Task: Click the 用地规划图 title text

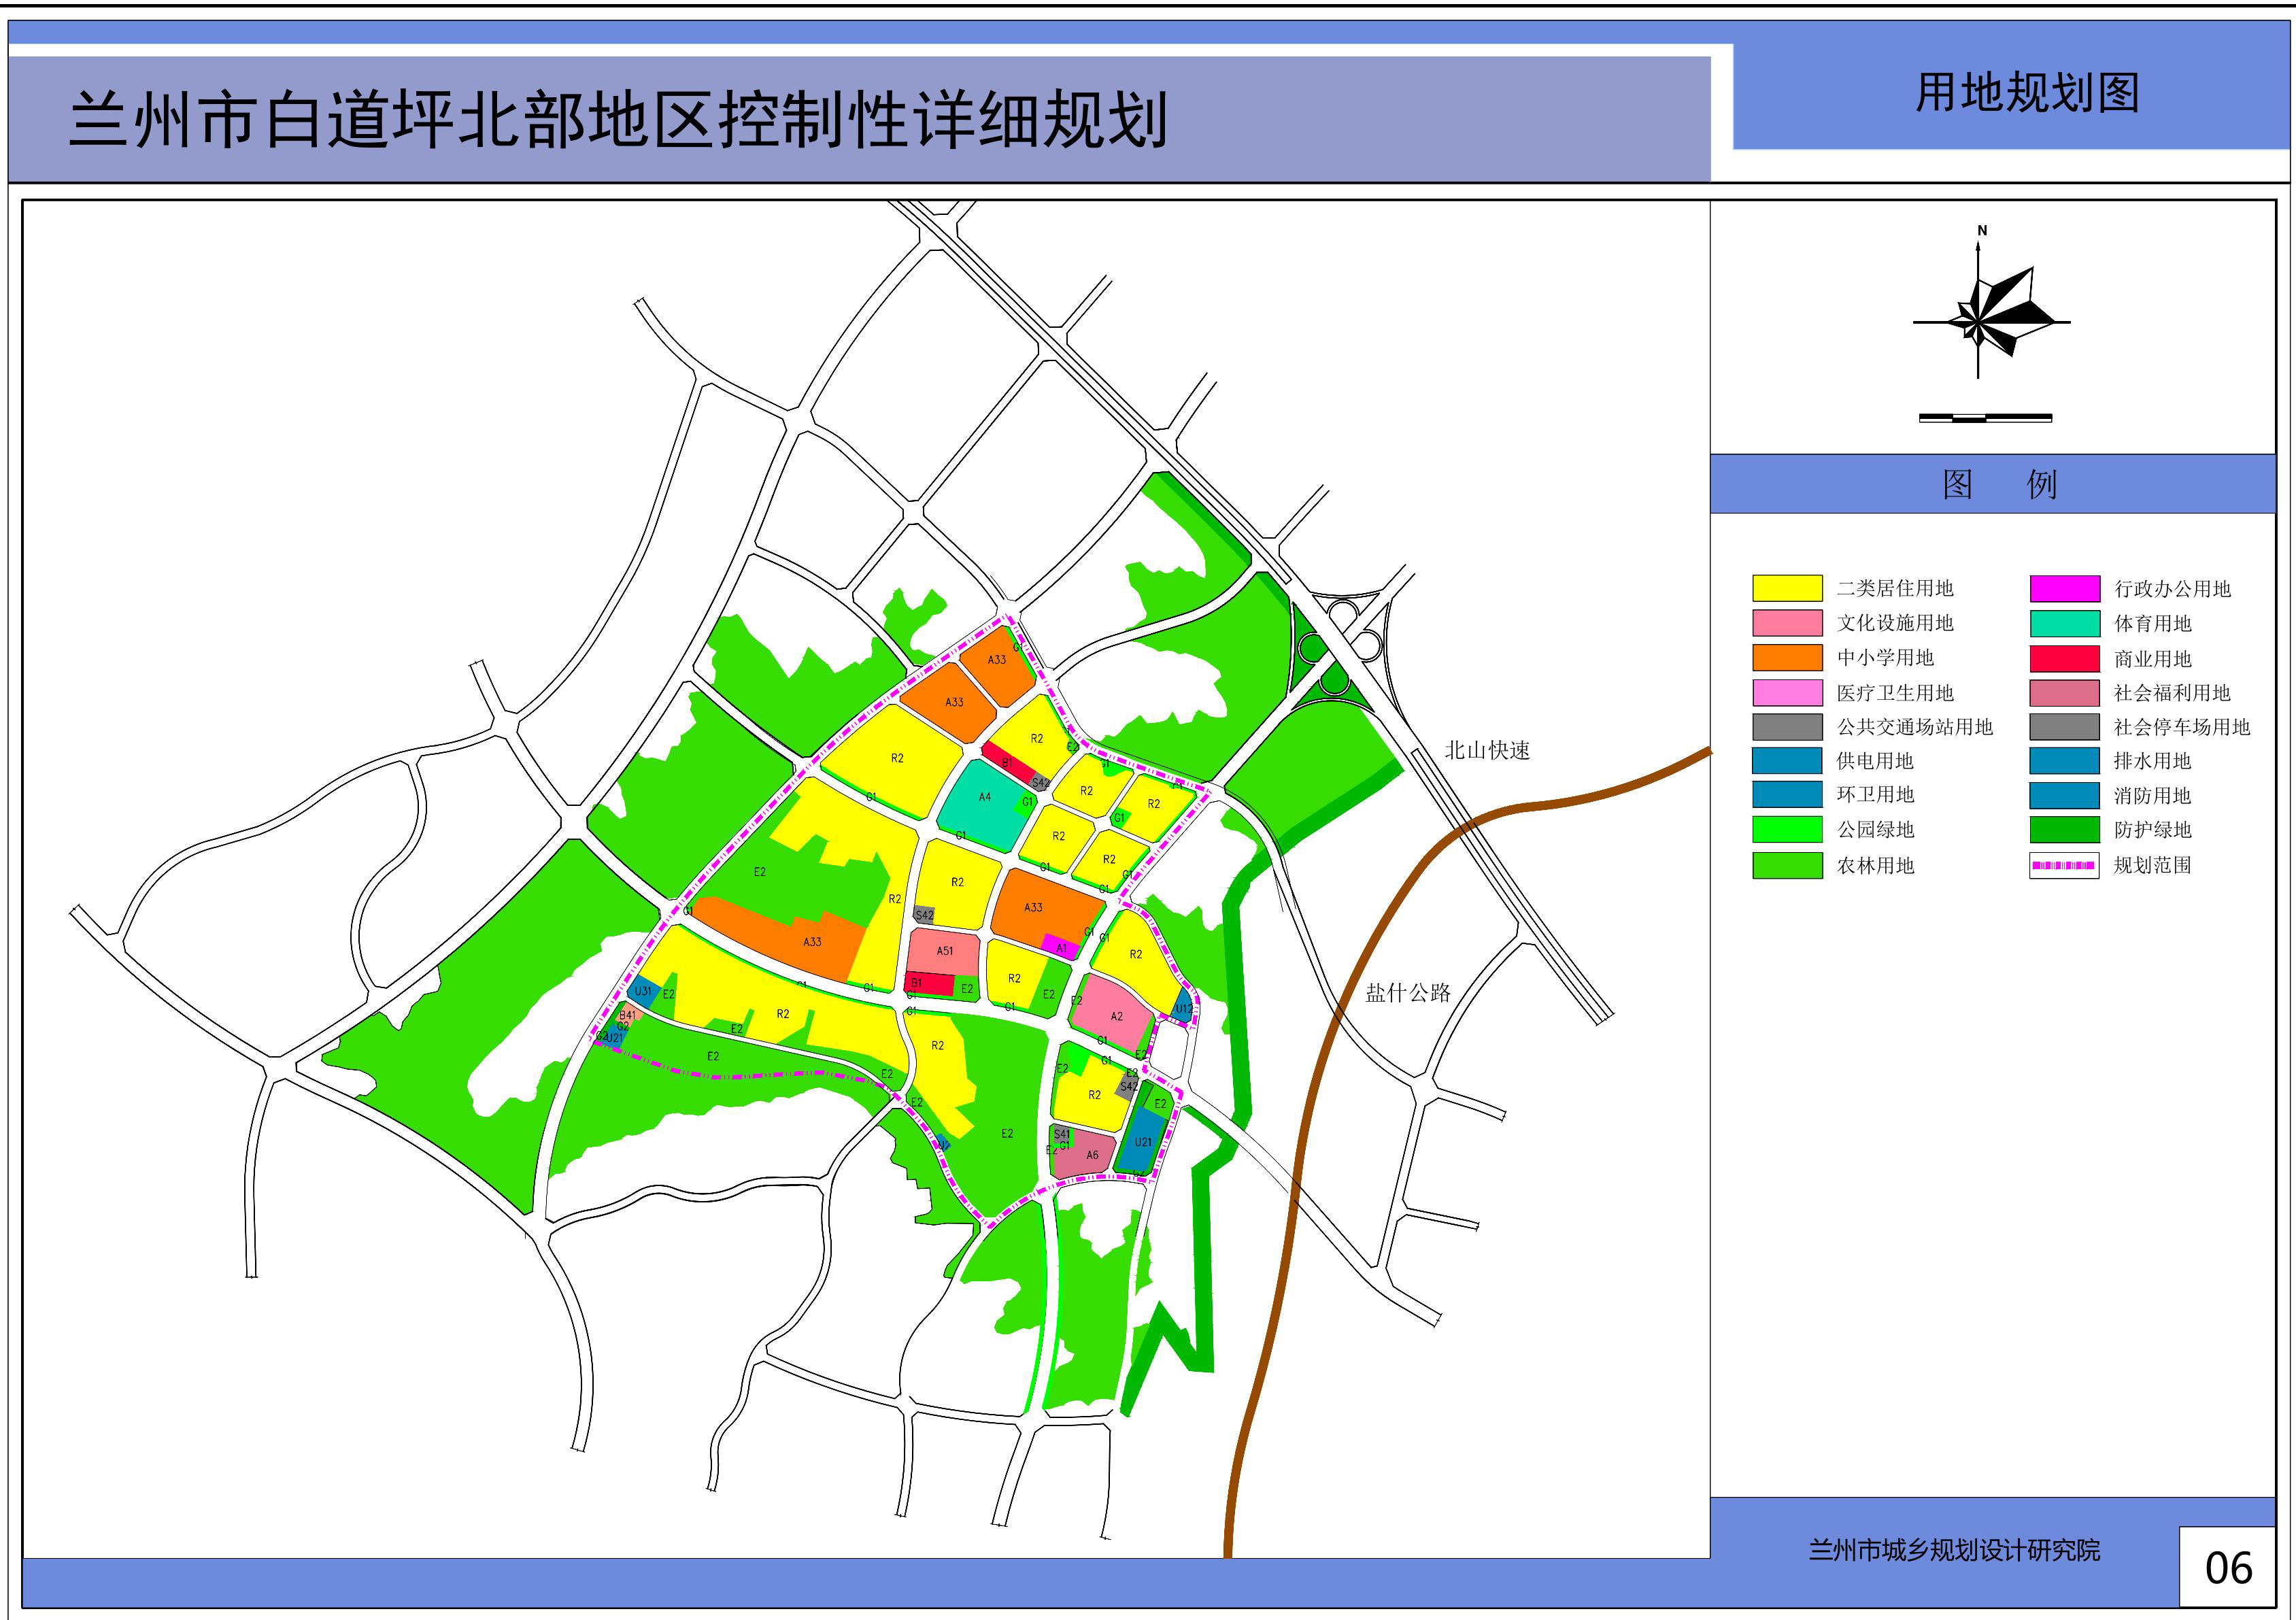Action: (x=2027, y=93)
